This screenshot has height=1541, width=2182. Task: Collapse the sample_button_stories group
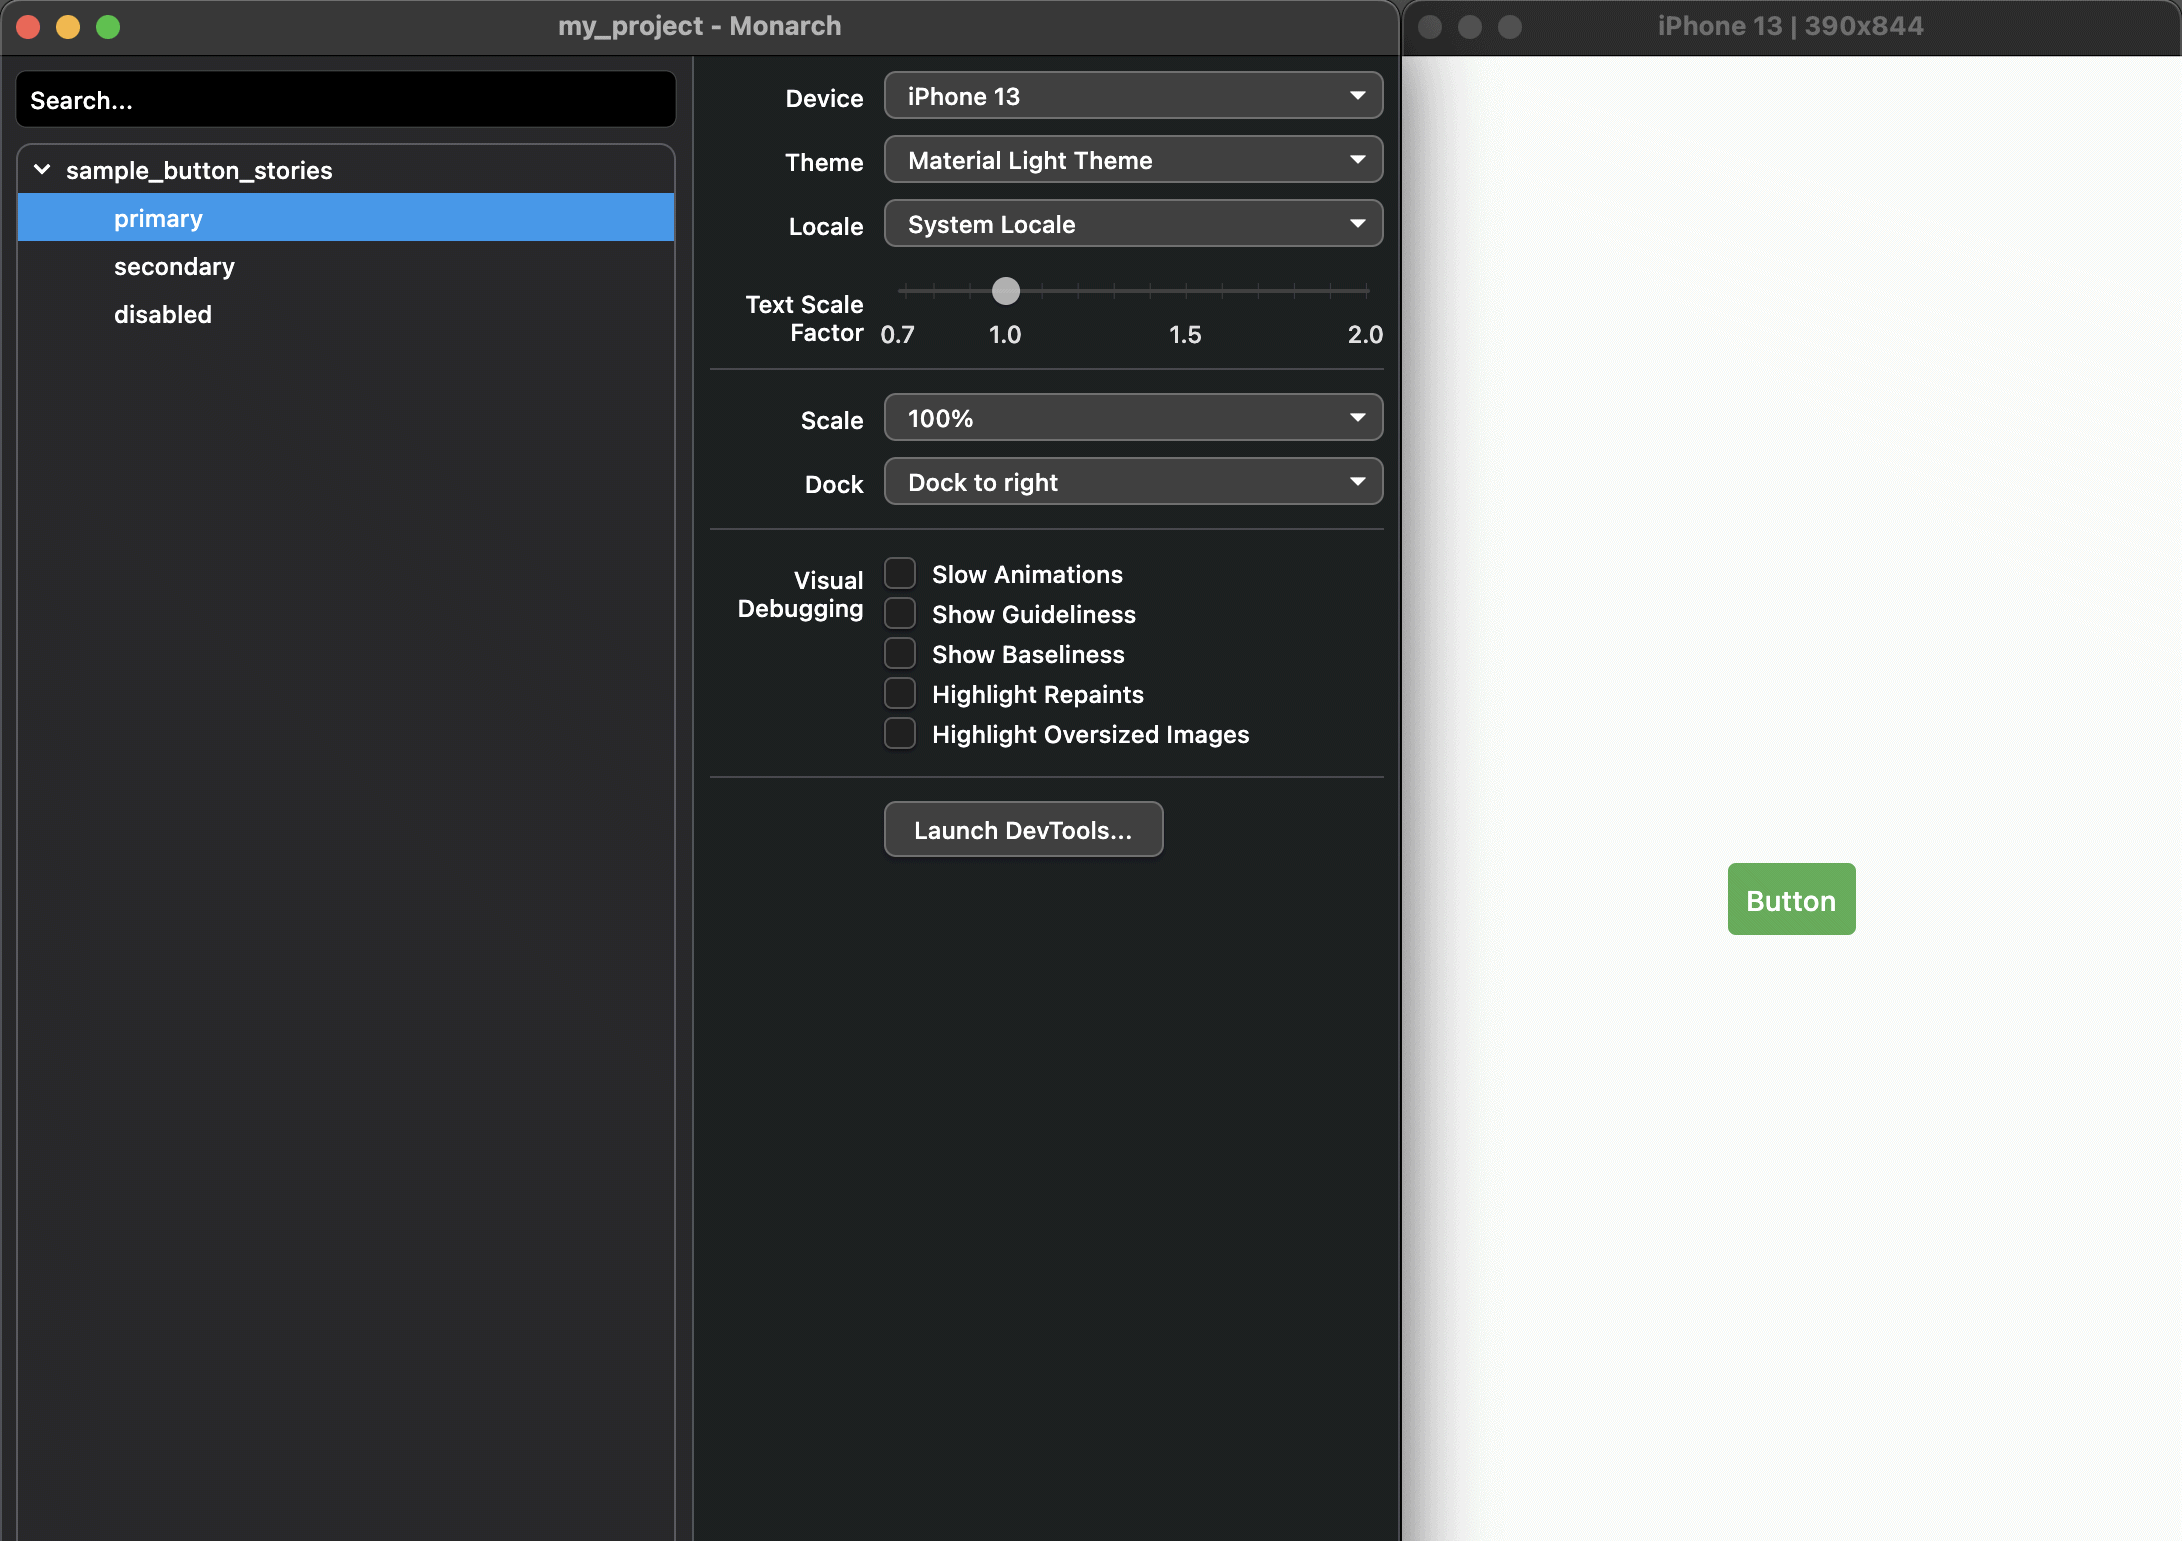click(x=41, y=170)
